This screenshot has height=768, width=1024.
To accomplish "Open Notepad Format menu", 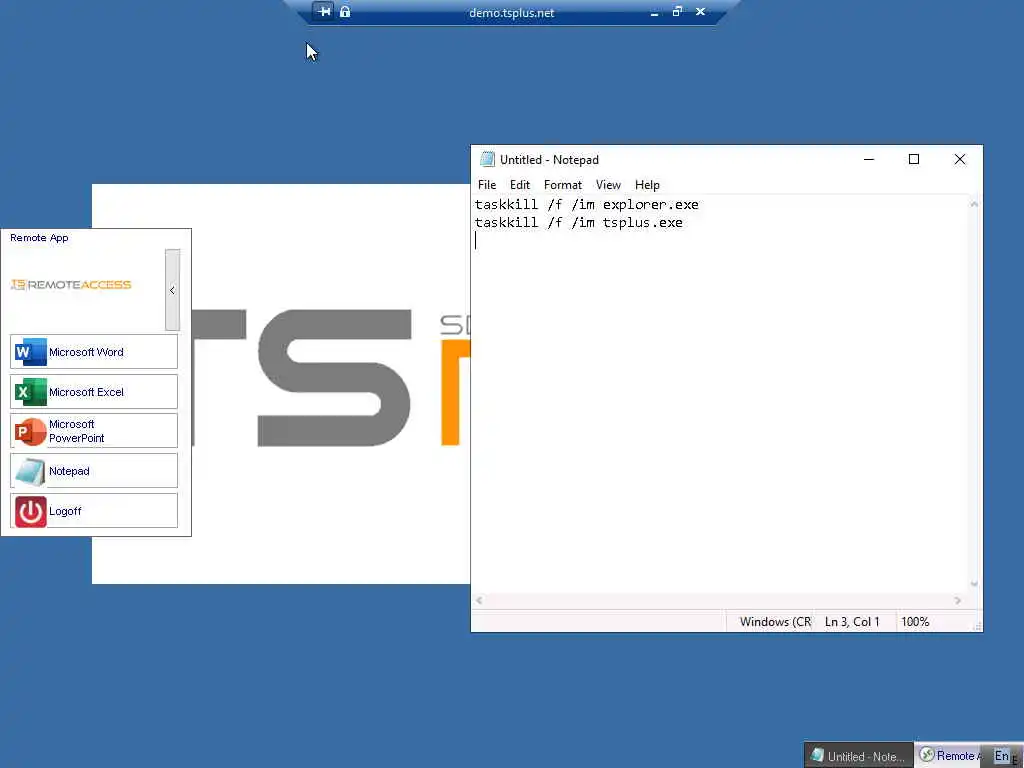I will pyautogui.click(x=562, y=185).
